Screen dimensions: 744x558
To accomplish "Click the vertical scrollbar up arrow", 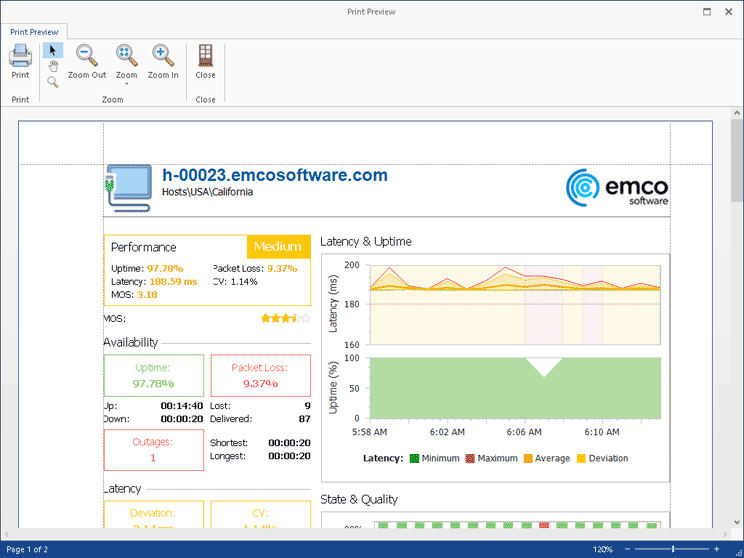I will tap(736, 113).
